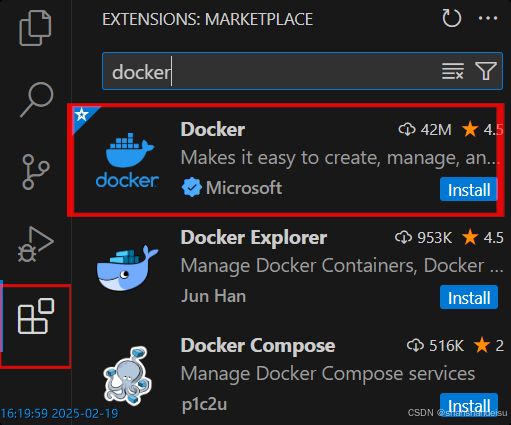Click the Docker Explorer whale icon
This screenshot has height=425, width=511.
127,268
